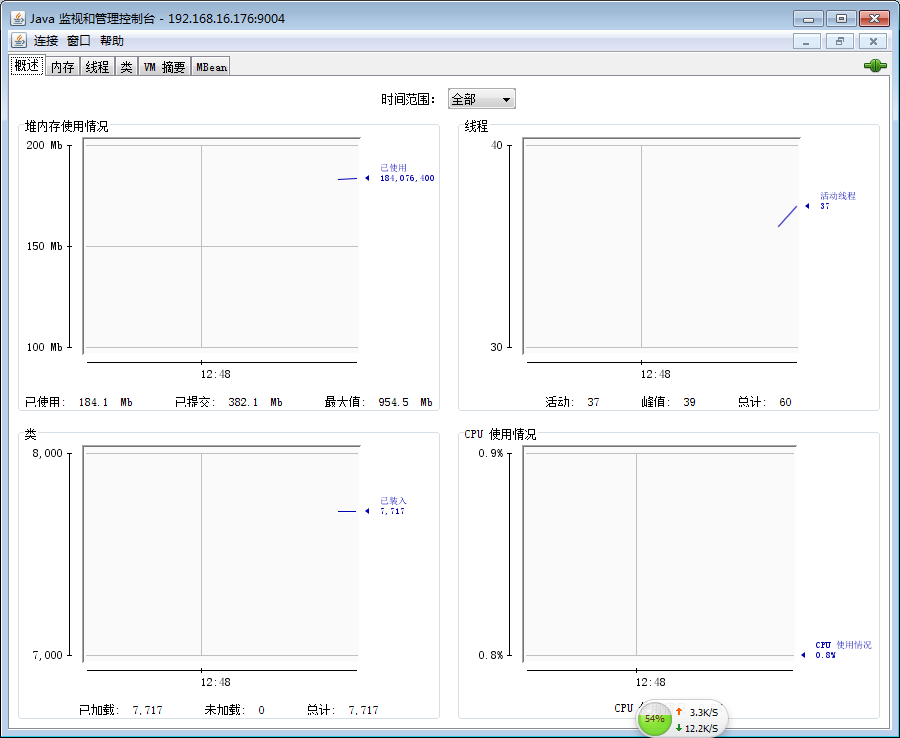Viewport: 900px width, 738px height.
Task: Open the 时间范围 dropdown showing 全部
Action: pos(481,99)
